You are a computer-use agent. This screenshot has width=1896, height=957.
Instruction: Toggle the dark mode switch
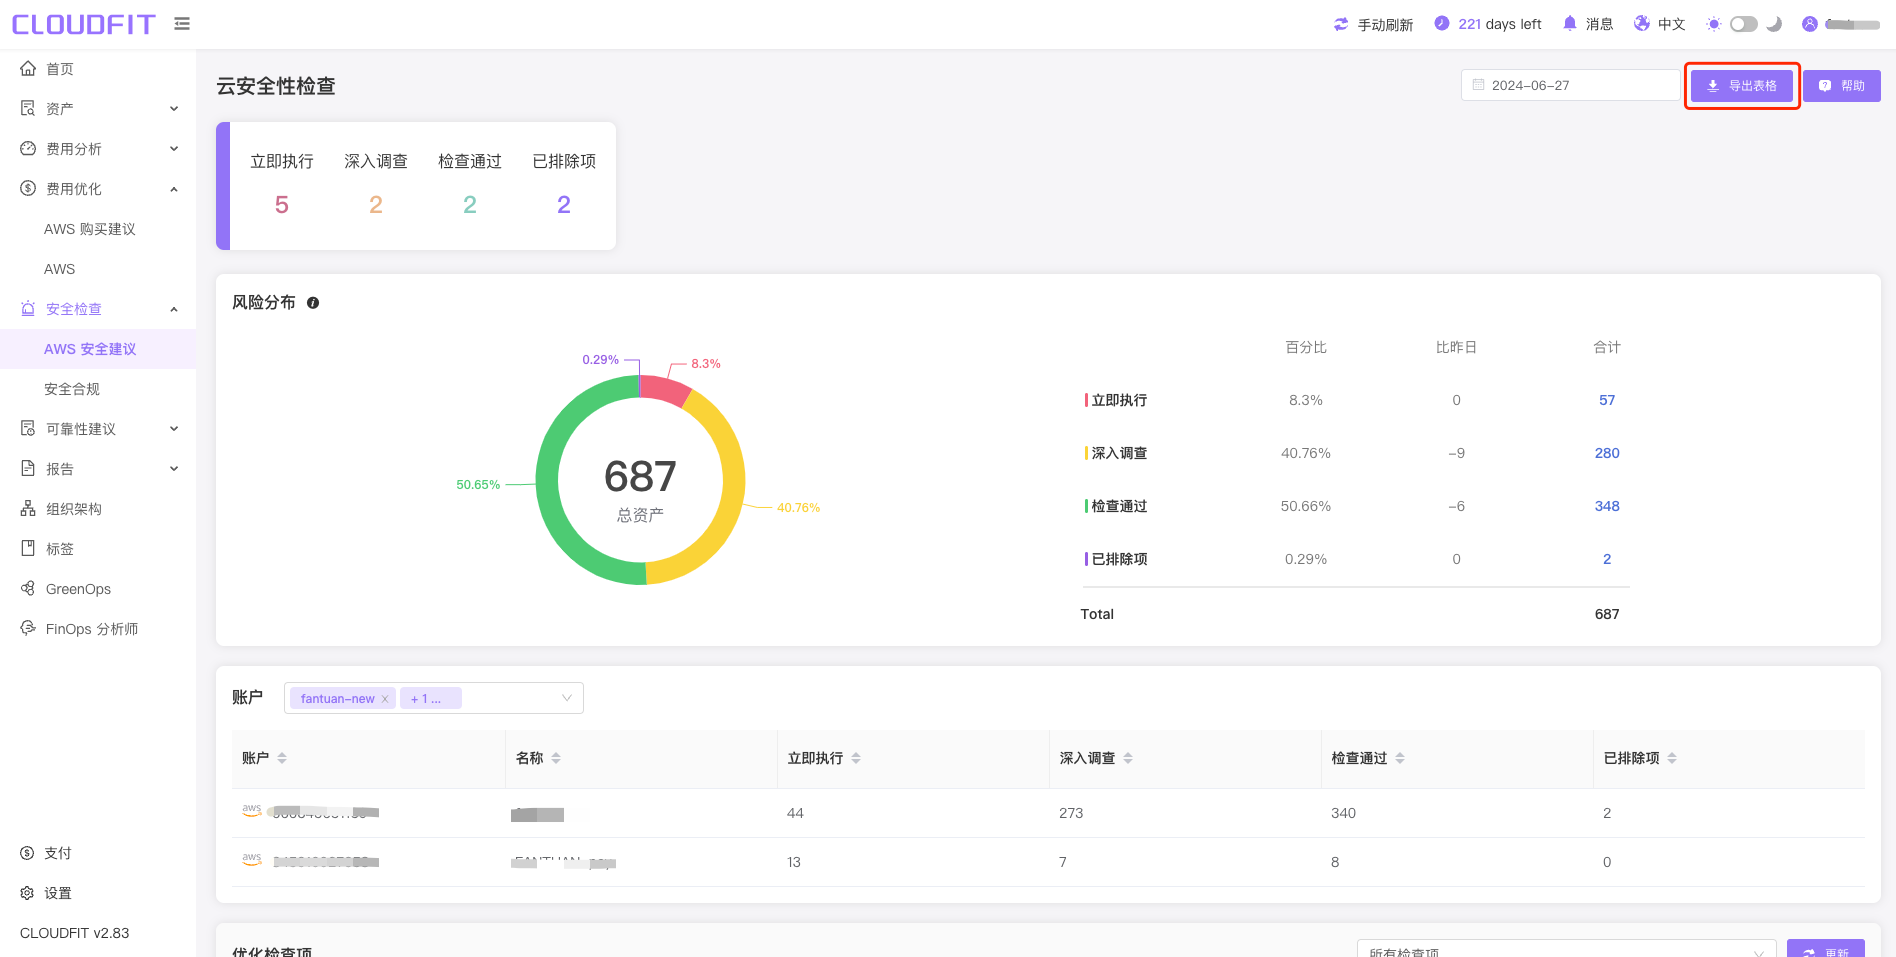pyautogui.click(x=1744, y=24)
